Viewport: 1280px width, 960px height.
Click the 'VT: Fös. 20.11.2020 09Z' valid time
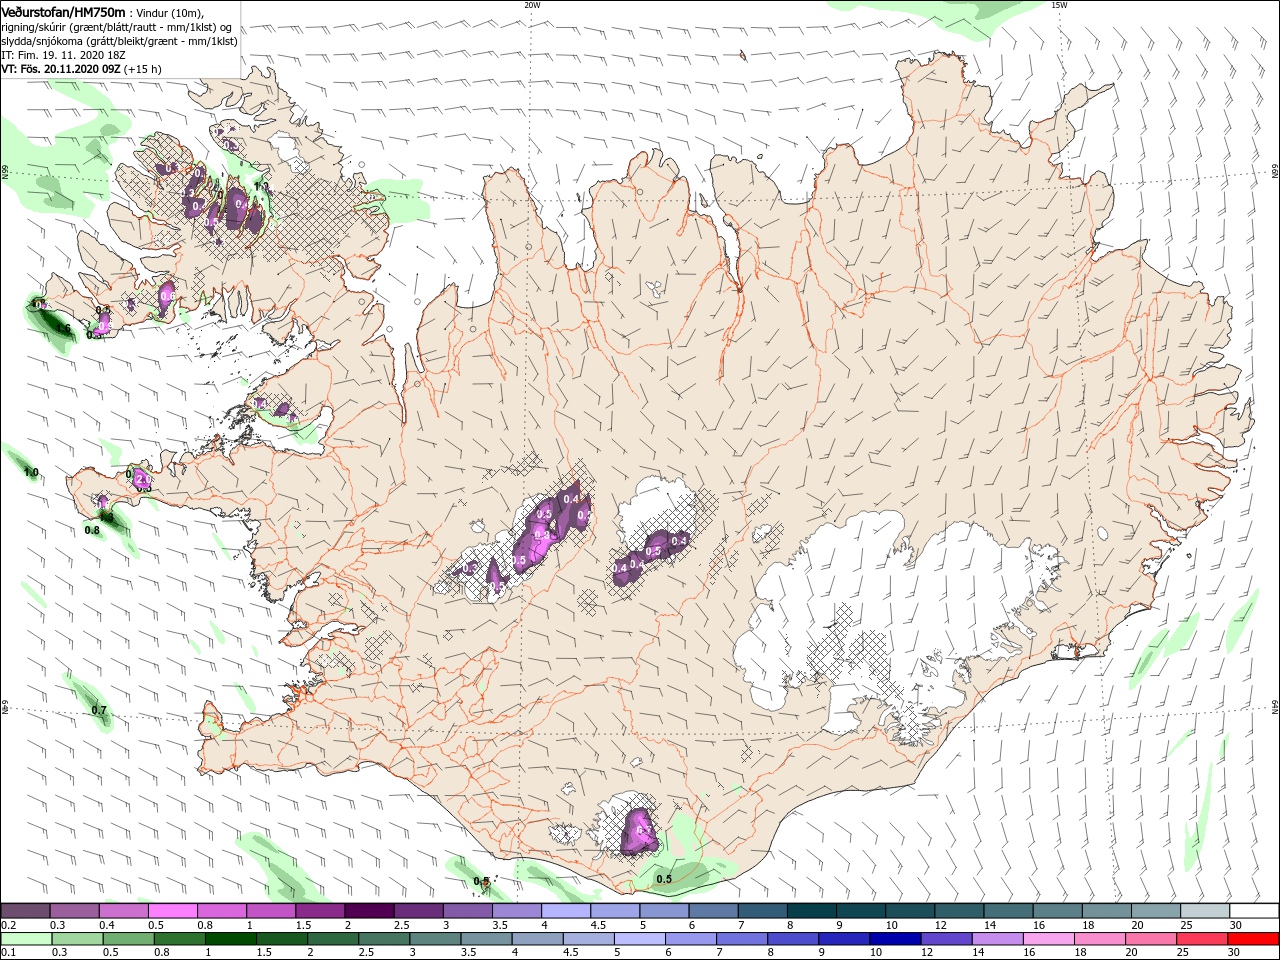pos(61,69)
